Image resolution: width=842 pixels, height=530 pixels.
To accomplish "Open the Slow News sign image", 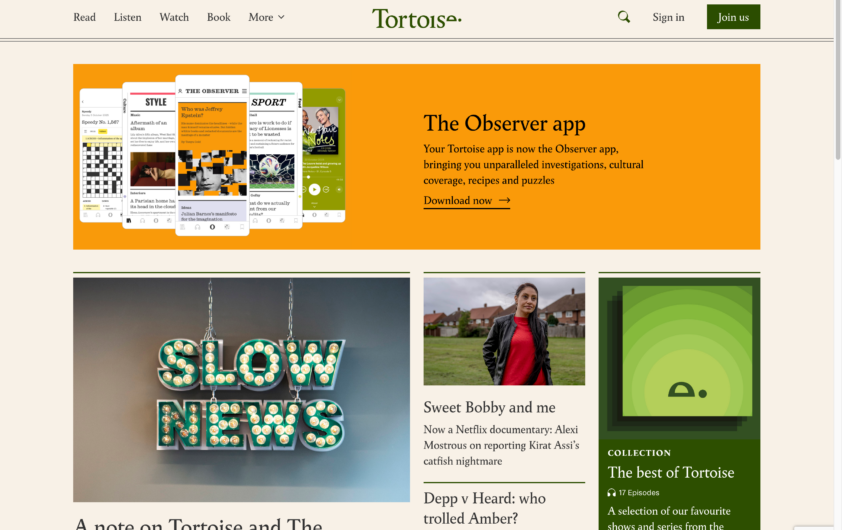I will coord(241,390).
